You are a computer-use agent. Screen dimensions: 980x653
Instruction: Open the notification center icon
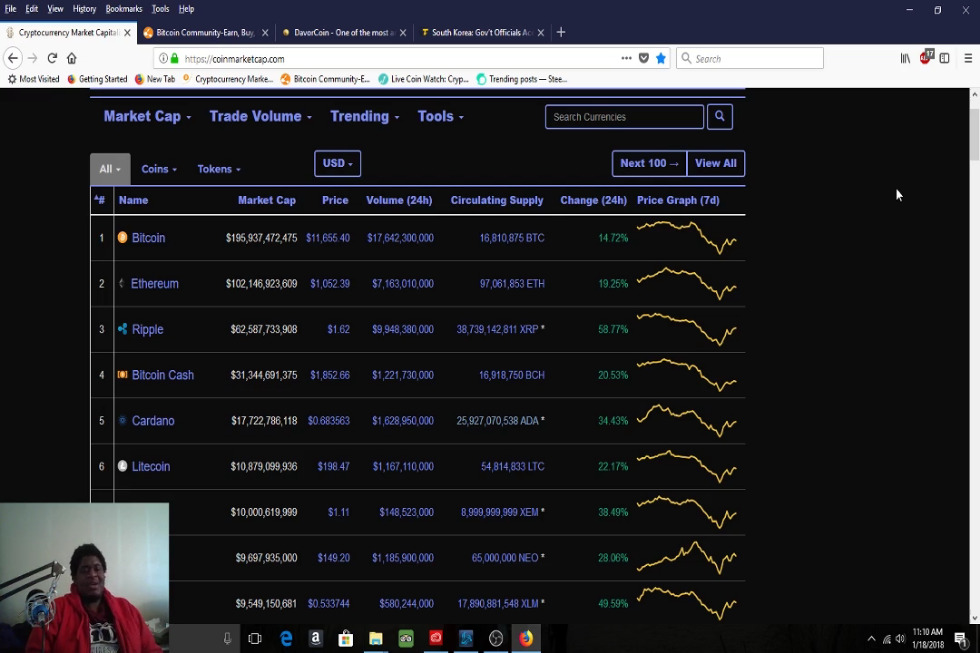(x=960, y=638)
